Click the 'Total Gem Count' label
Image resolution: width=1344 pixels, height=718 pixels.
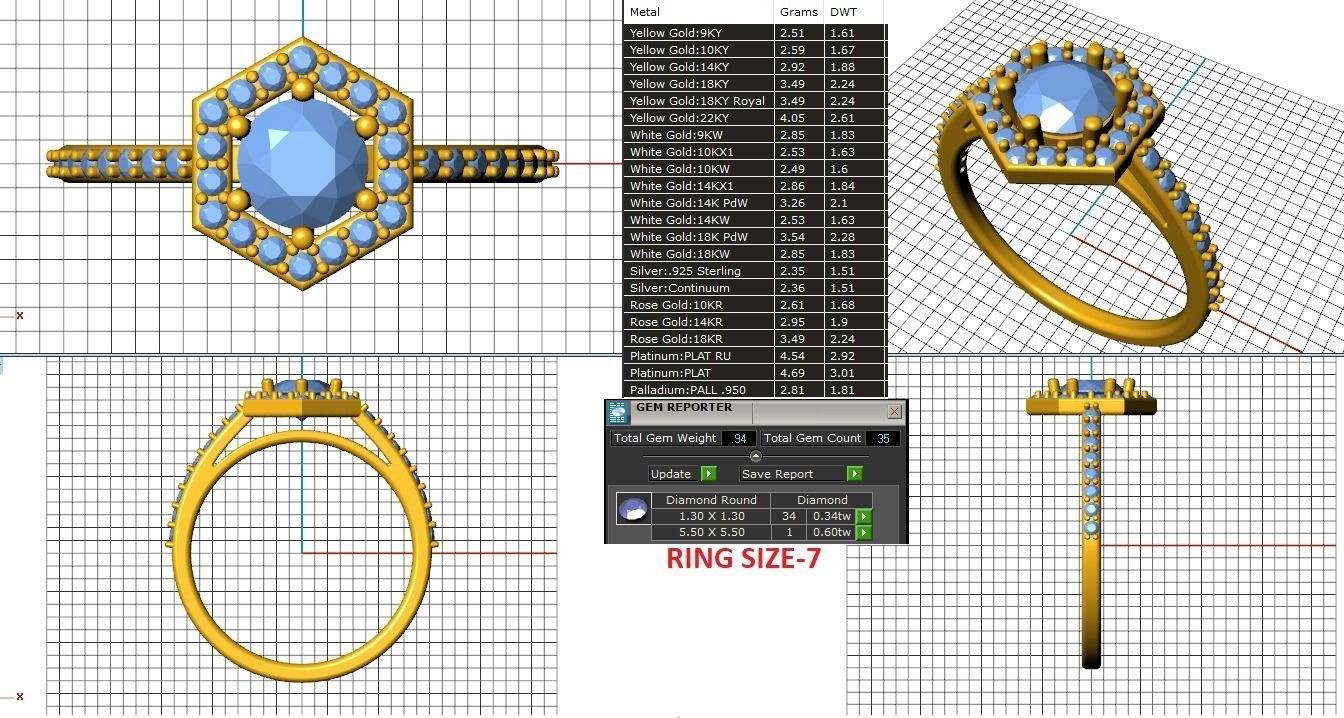812,438
